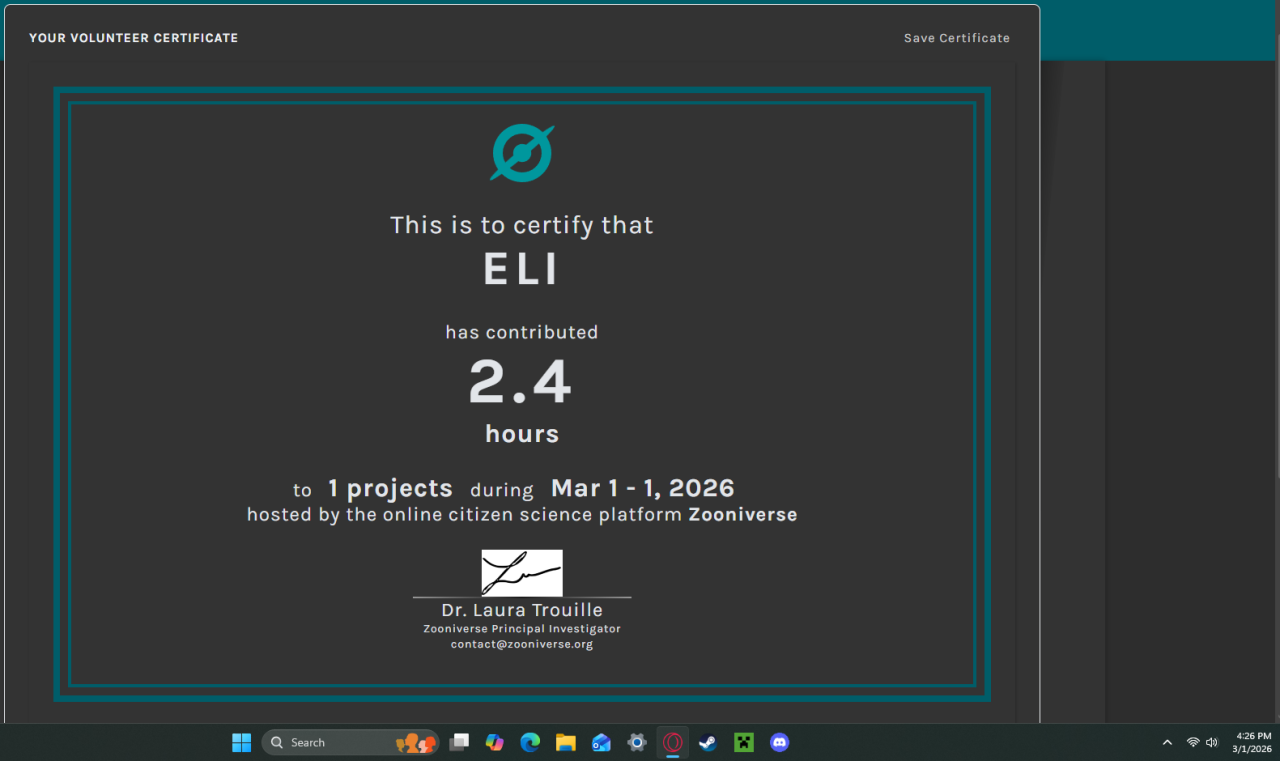Click the Wi-Fi network tray icon
The image size is (1280, 761).
click(1193, 742)
